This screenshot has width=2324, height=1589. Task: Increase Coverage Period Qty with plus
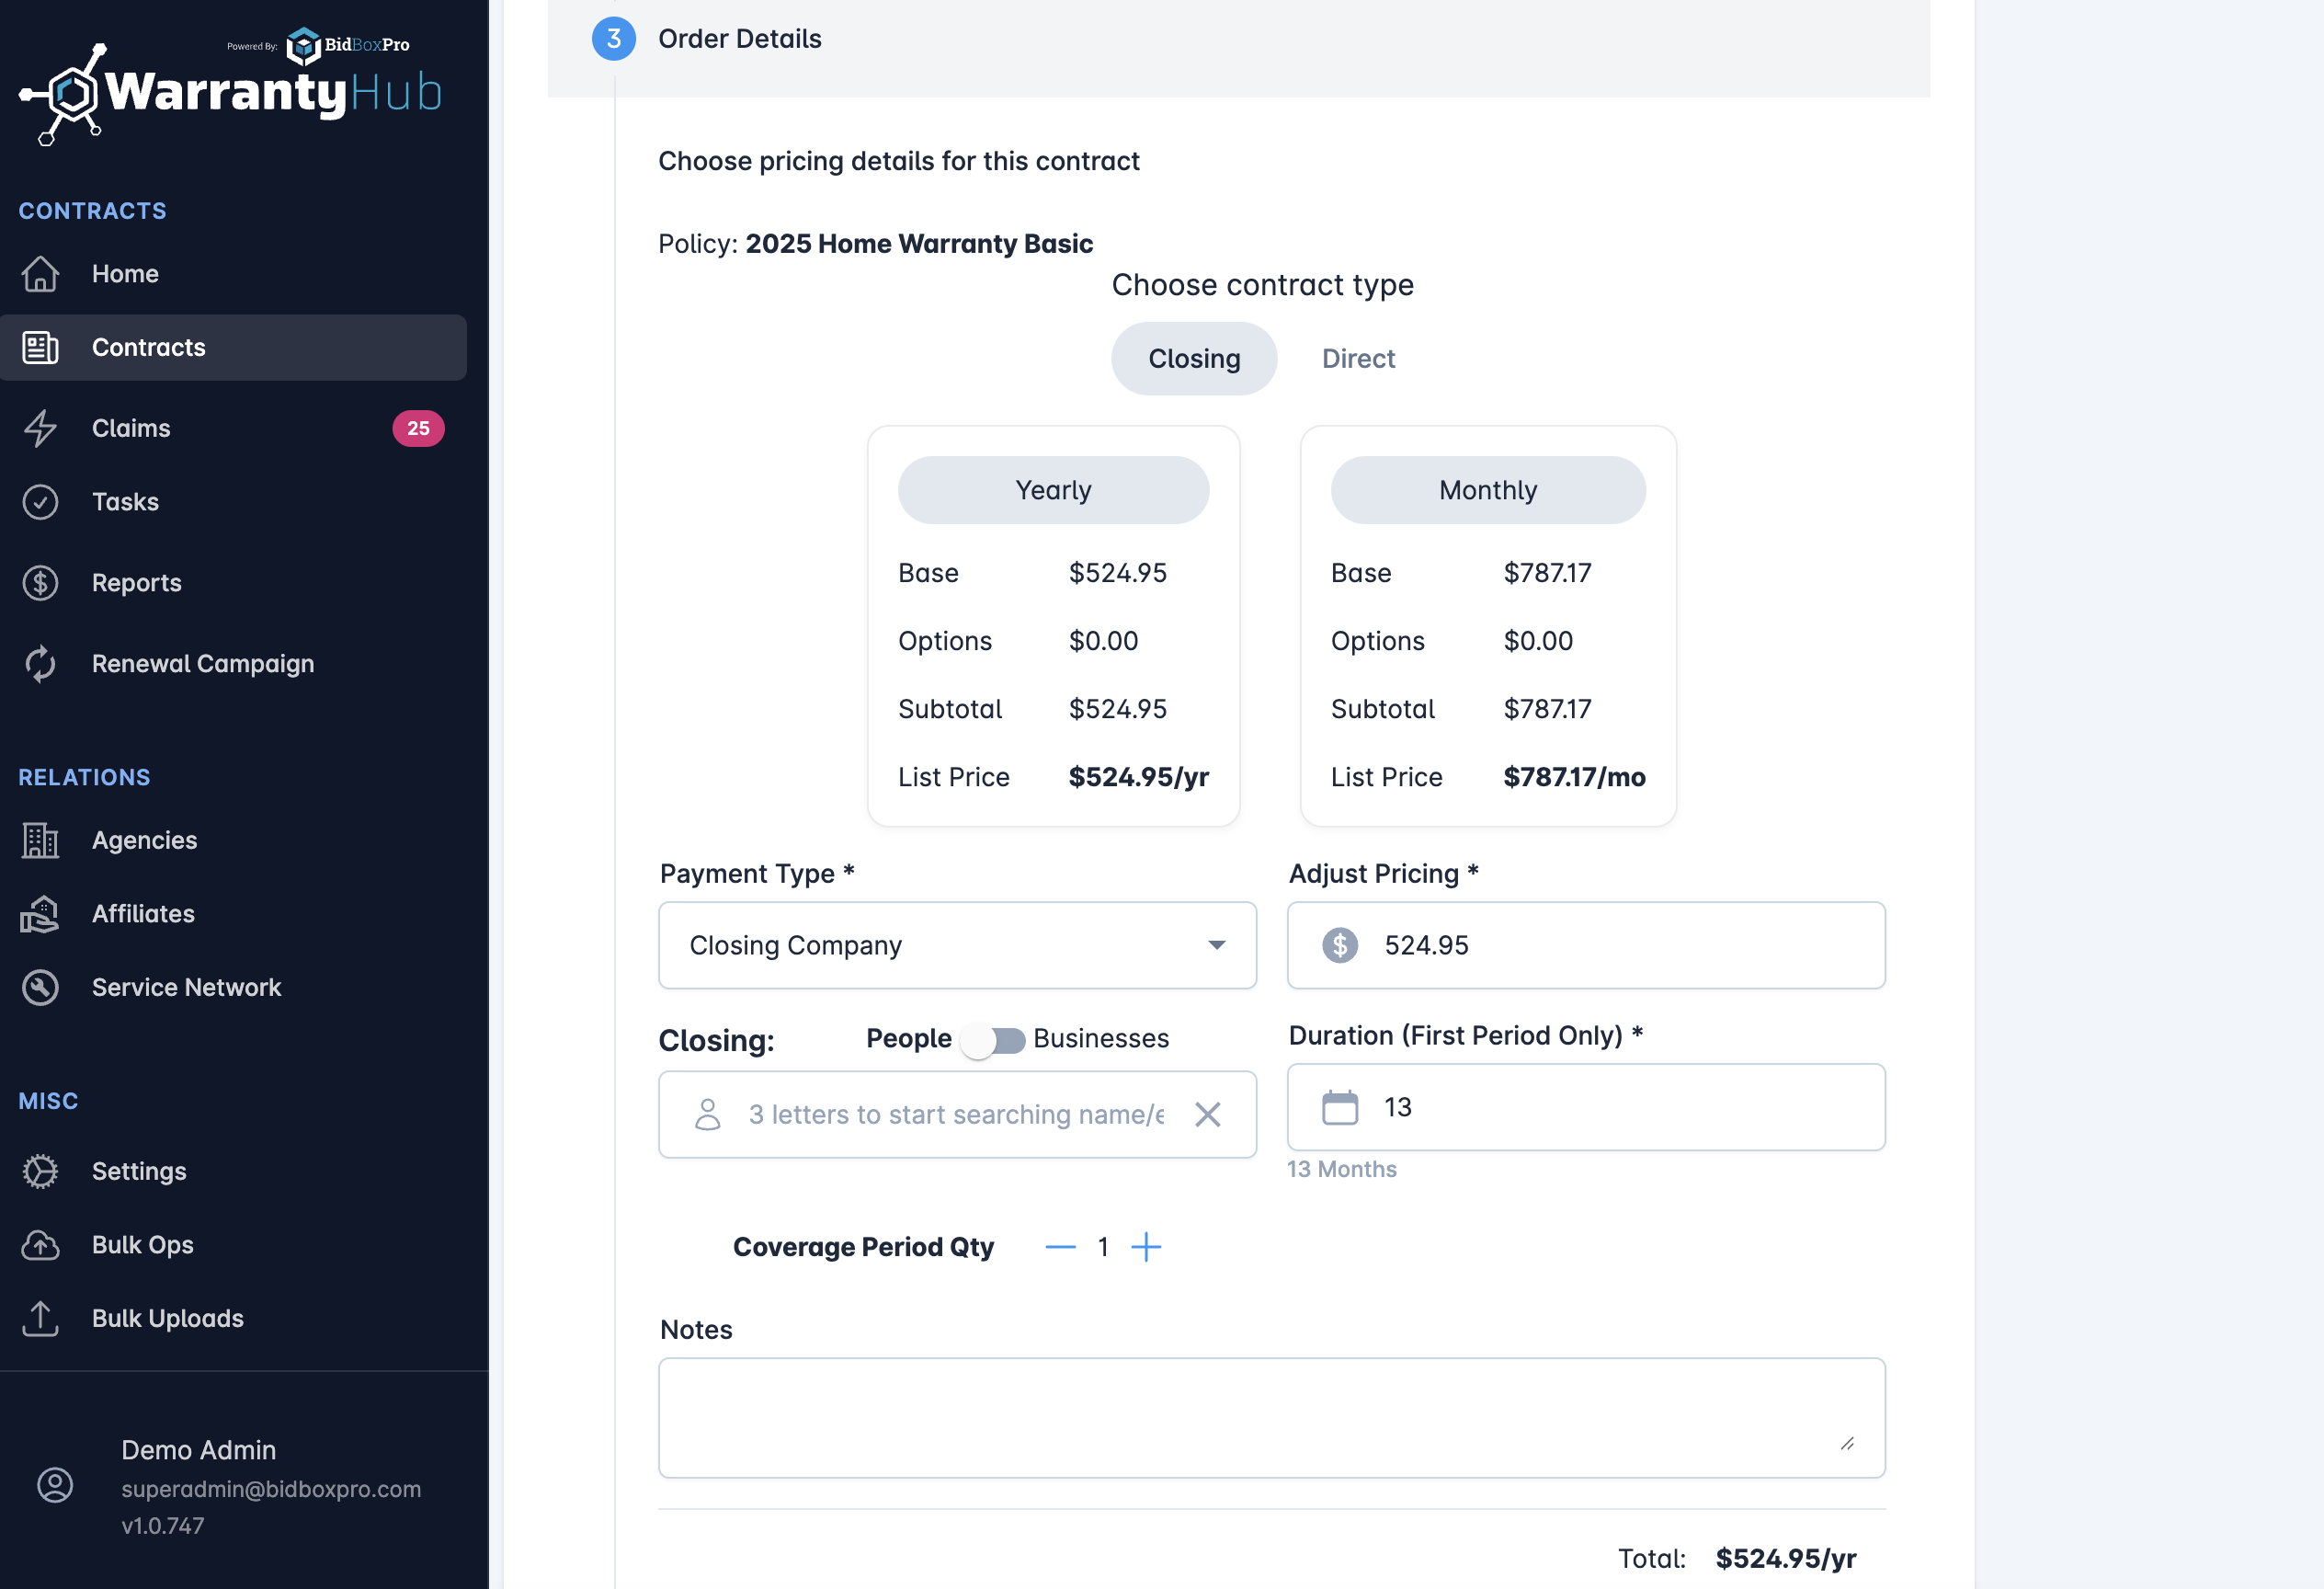point(1146,1247)
